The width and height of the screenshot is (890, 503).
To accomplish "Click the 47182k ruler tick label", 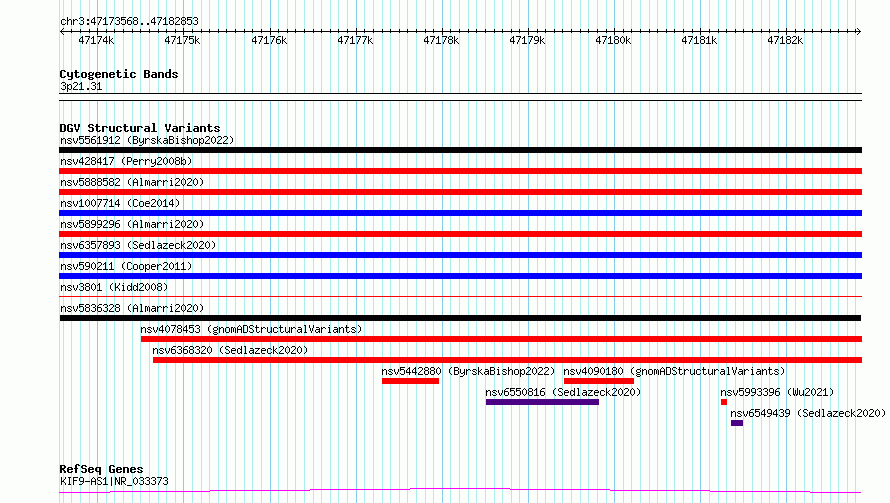I will pyautogui.click(x=785, y=40).
